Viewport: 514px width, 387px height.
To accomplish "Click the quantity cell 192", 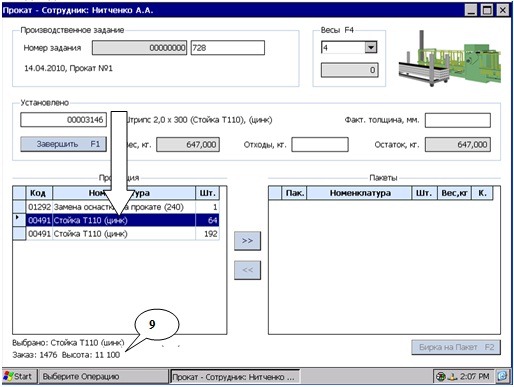I will [207, 234].
